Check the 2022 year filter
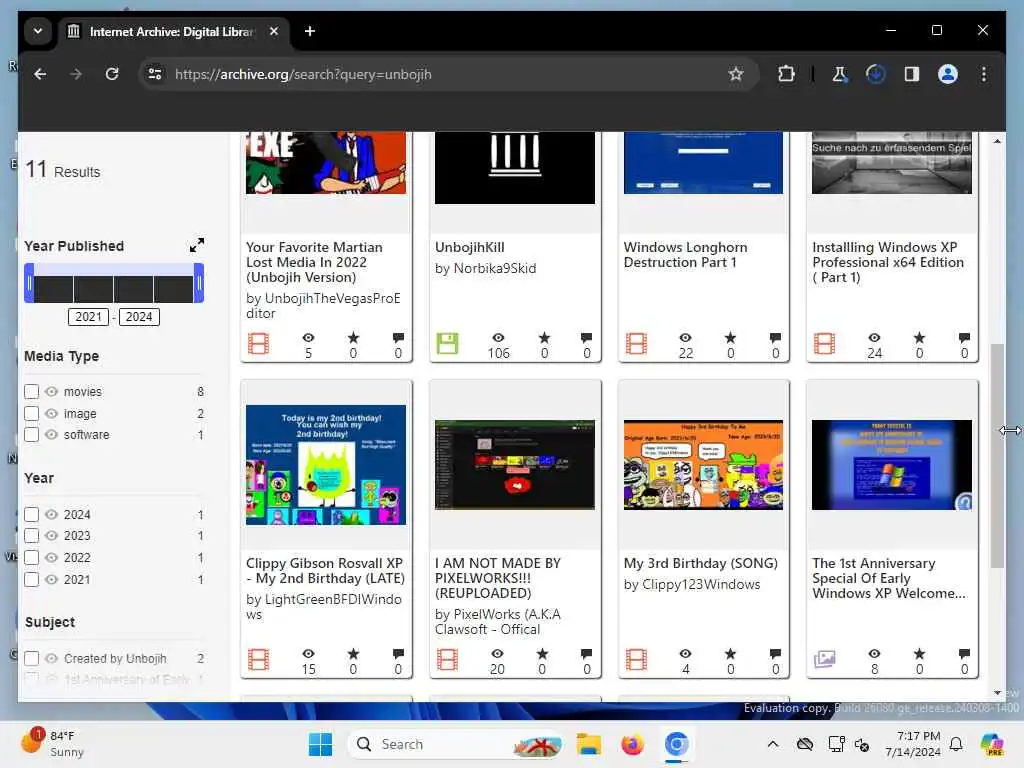This screenshot has width=1024, height=768. point(31,558)
